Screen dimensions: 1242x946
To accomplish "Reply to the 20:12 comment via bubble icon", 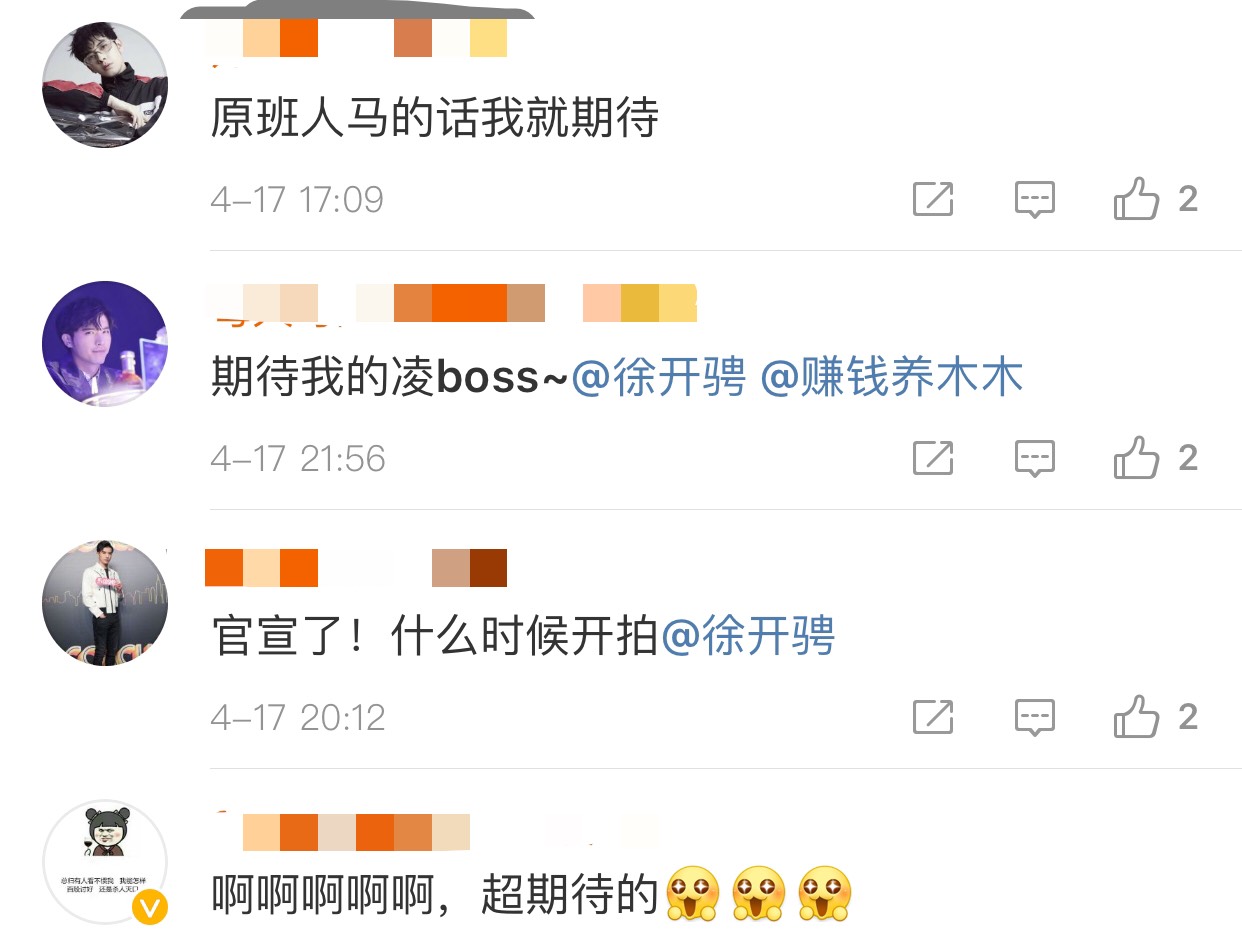I will (1035, 716).
